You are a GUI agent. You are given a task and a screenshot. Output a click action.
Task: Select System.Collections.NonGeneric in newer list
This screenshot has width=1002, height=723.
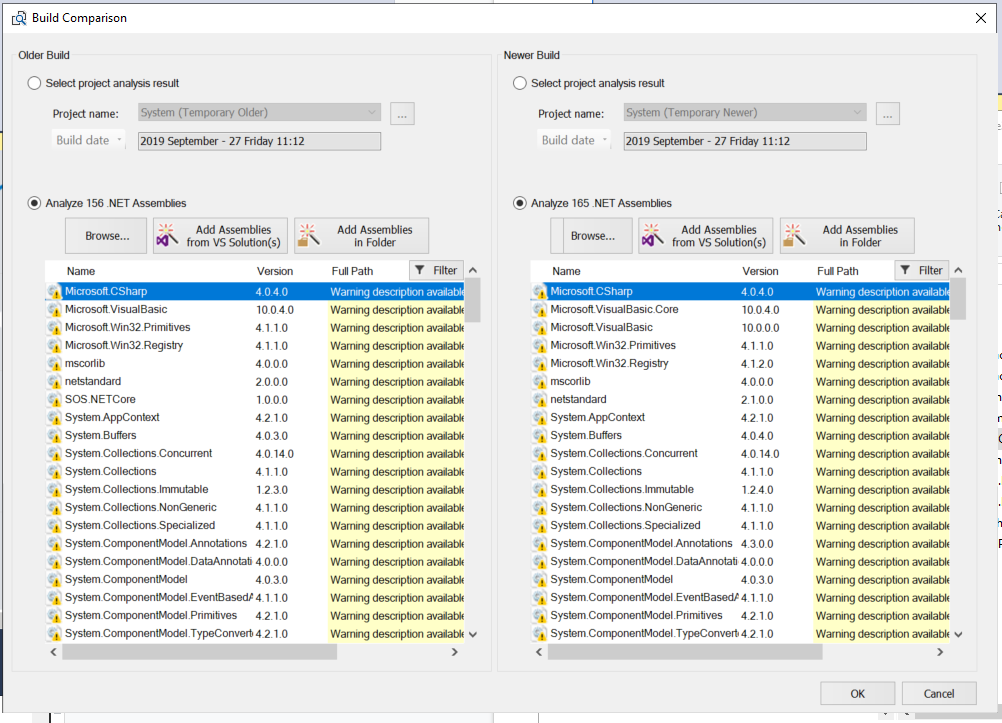pos(741,508)
